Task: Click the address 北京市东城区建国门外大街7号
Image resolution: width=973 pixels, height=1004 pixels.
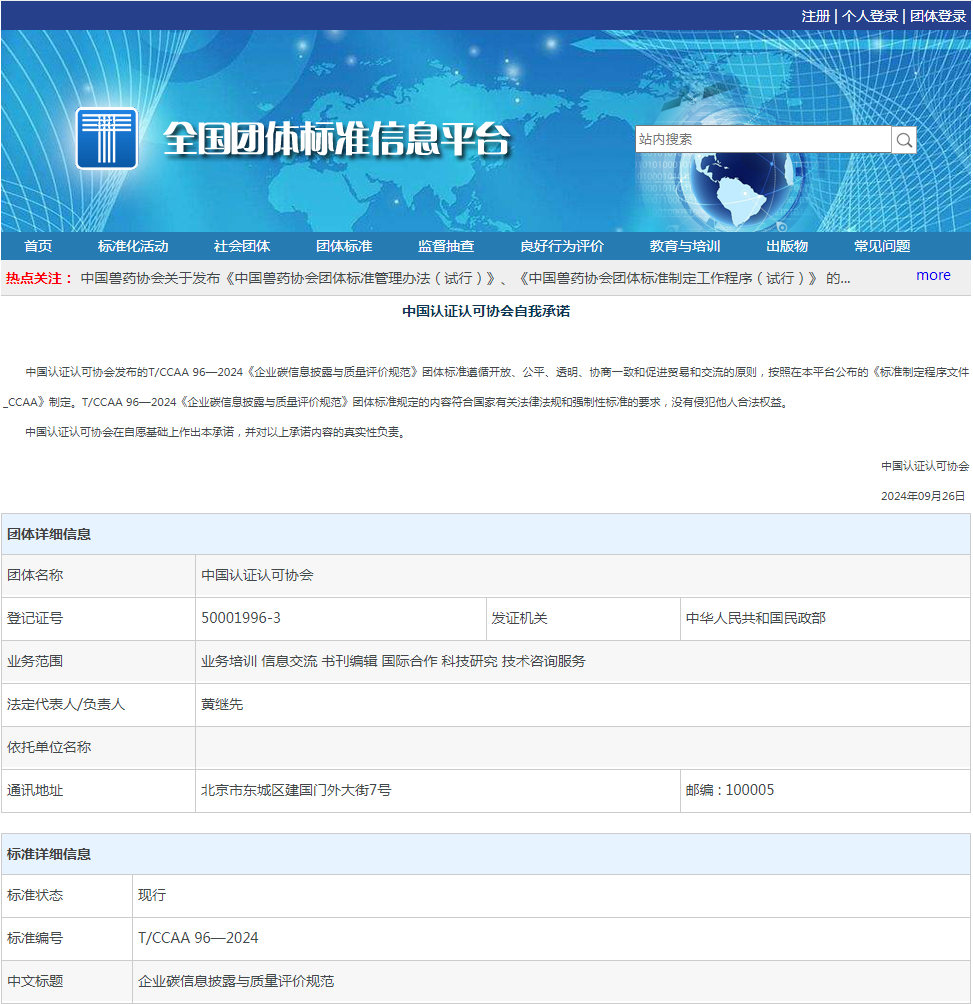Action: point(296,790)
